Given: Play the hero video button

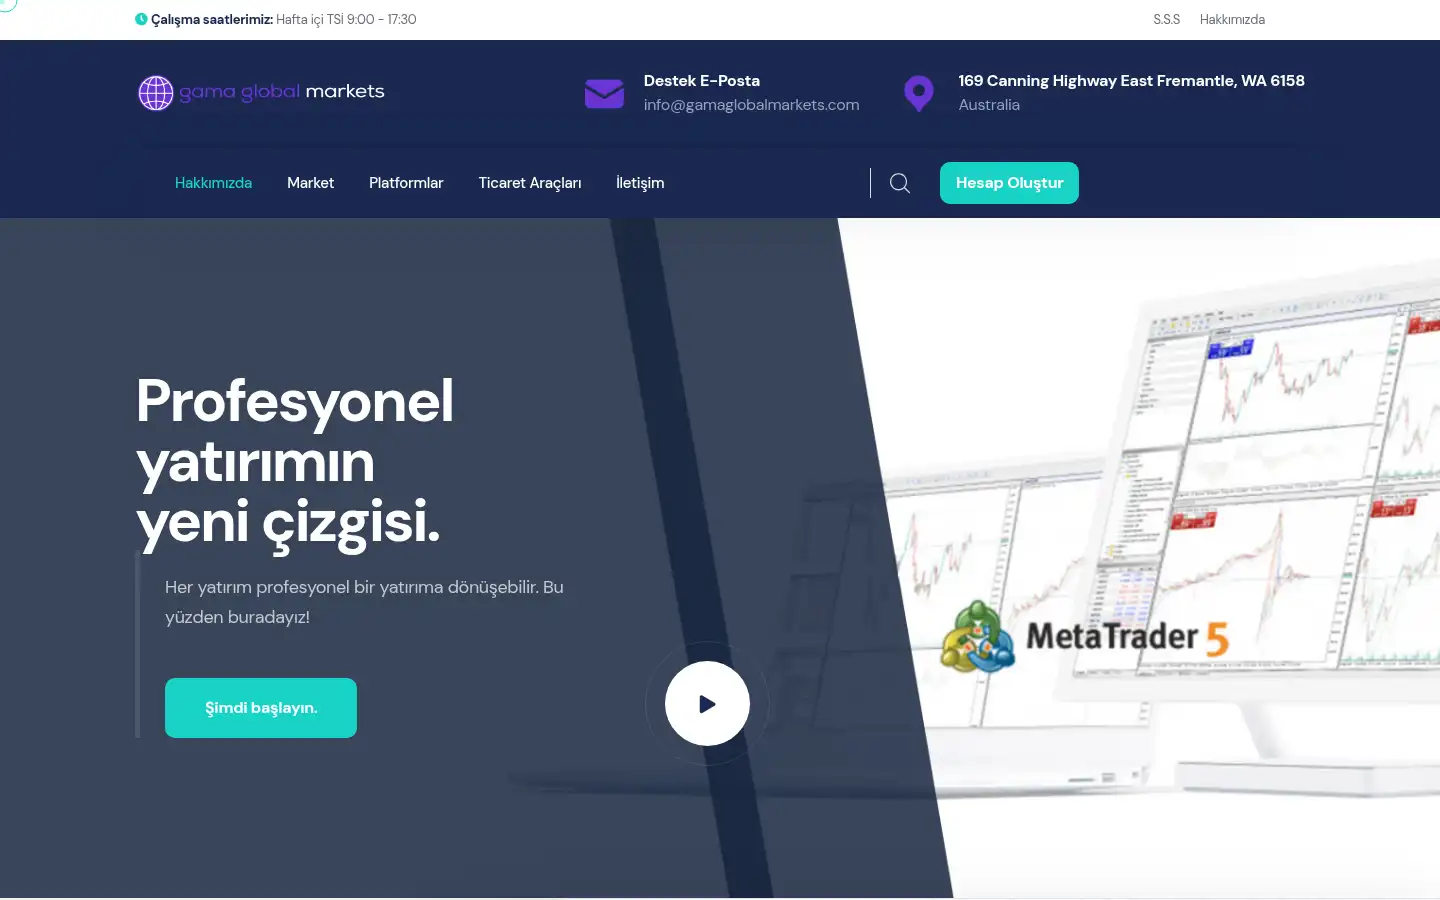Looking at the screenshot, I should (x=707, y=704).
